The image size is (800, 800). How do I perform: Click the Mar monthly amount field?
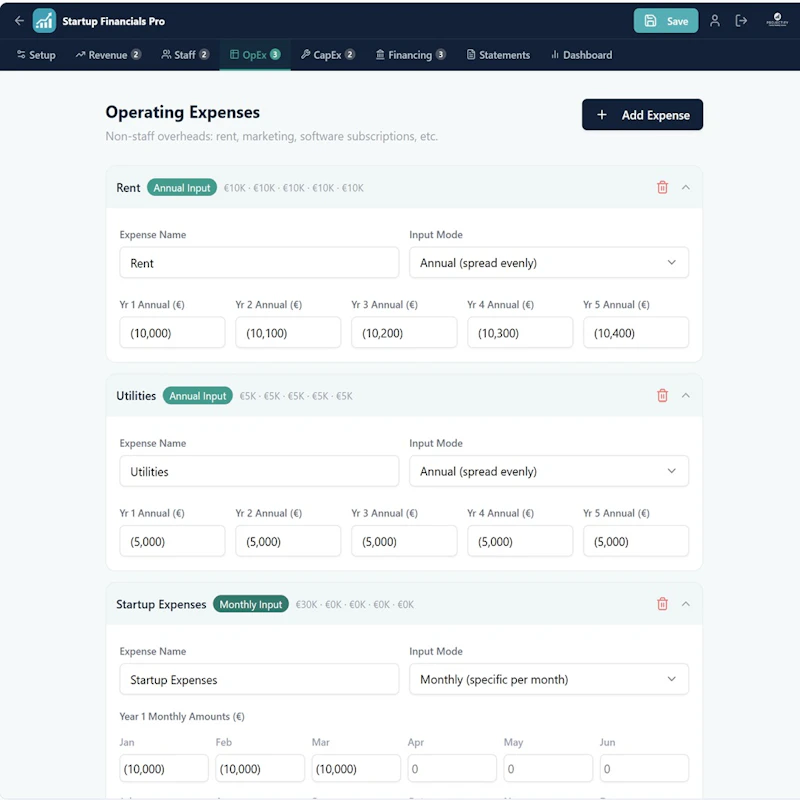coord(356,768)
